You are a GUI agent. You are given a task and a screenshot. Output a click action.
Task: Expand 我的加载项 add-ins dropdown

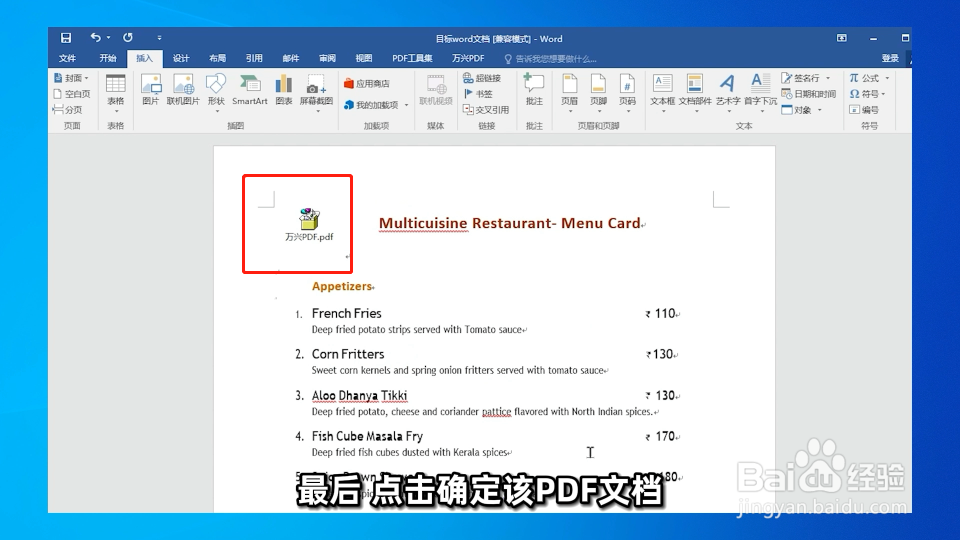click(407, 105)
